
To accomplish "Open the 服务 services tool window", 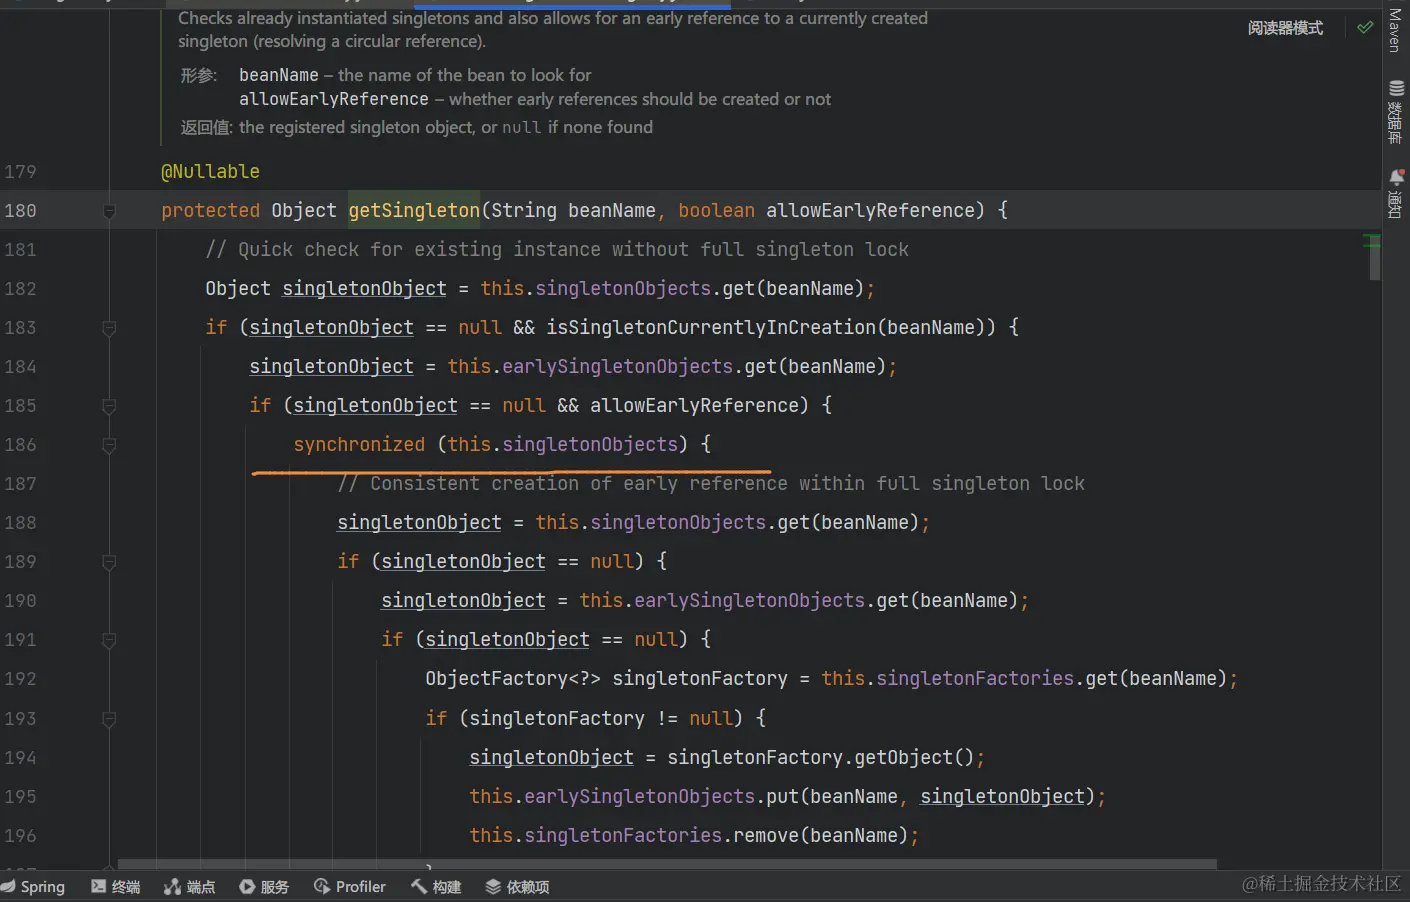I will click(264, 887).
